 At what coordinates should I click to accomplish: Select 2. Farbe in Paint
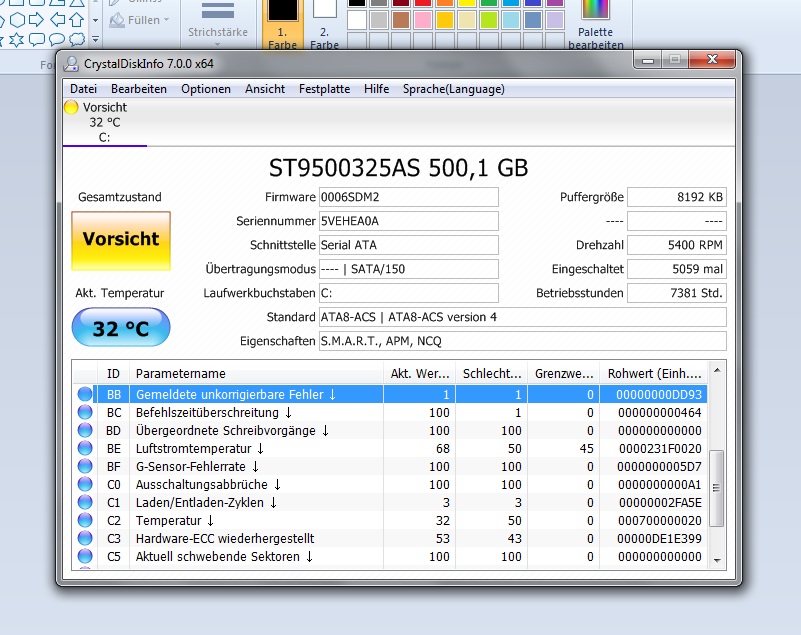click(324, 25)
